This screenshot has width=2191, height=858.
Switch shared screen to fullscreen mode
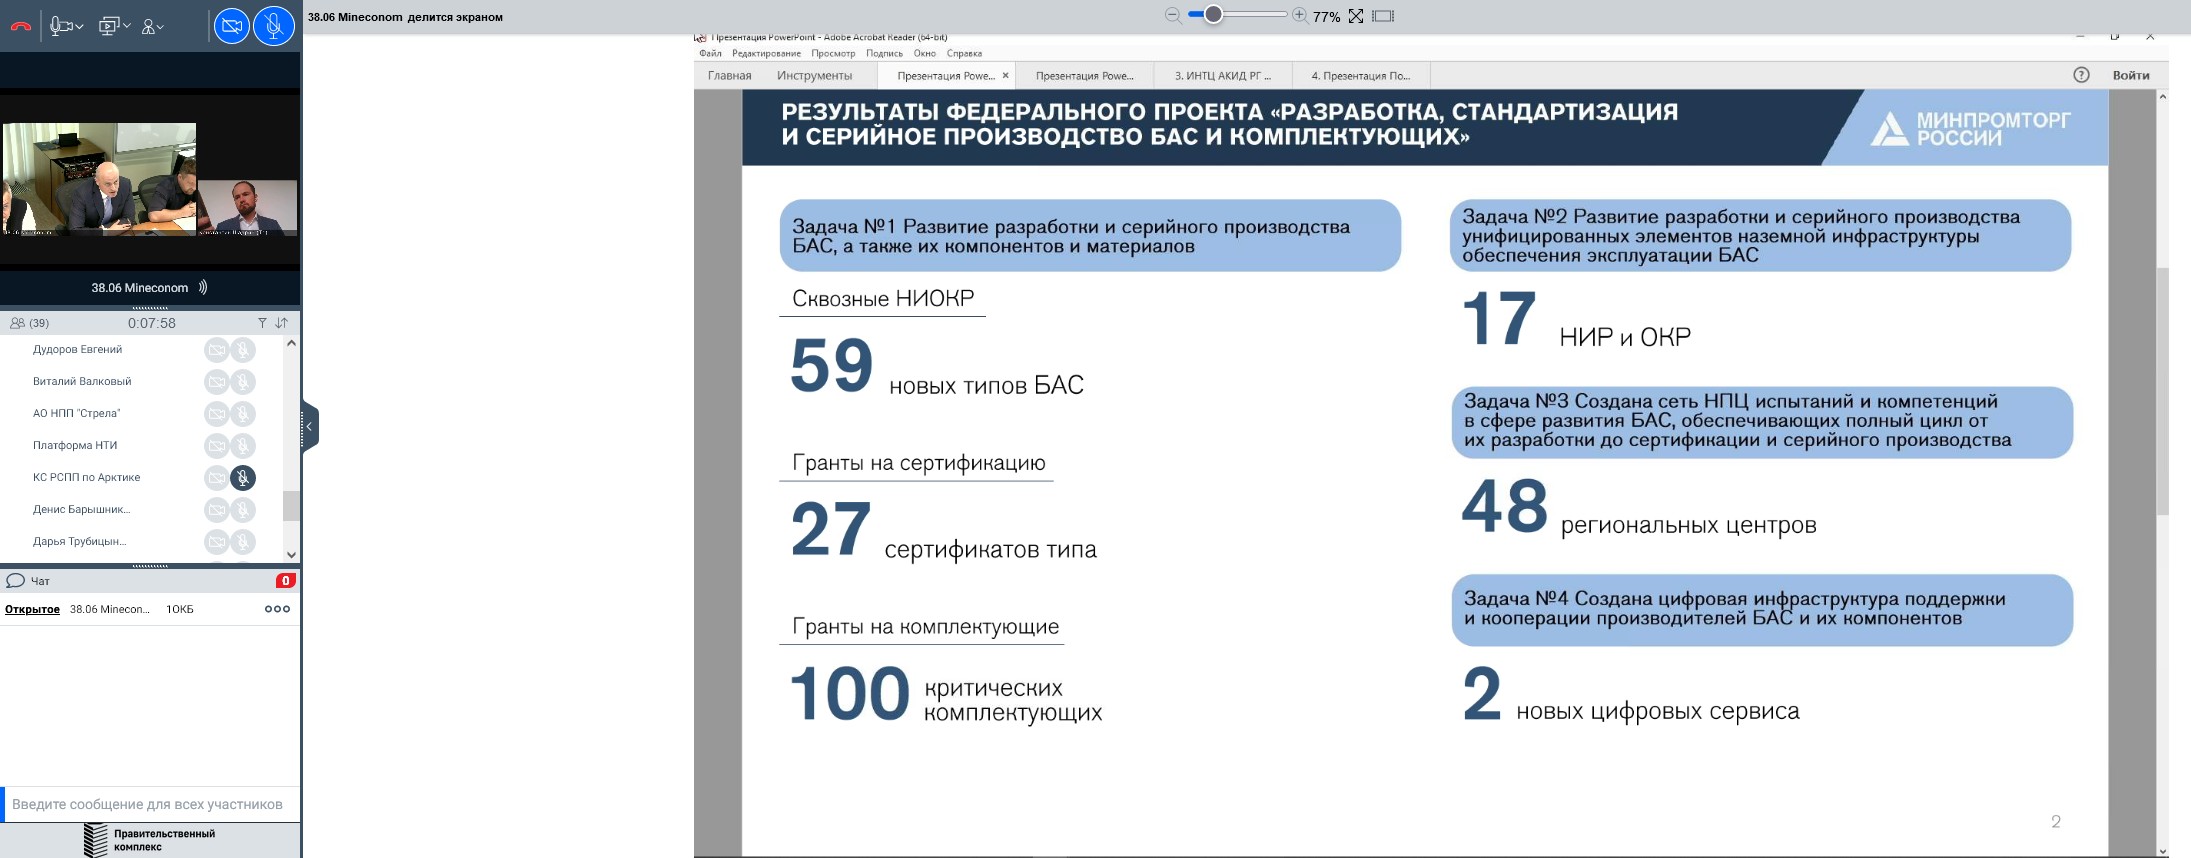pos(1356,16)
